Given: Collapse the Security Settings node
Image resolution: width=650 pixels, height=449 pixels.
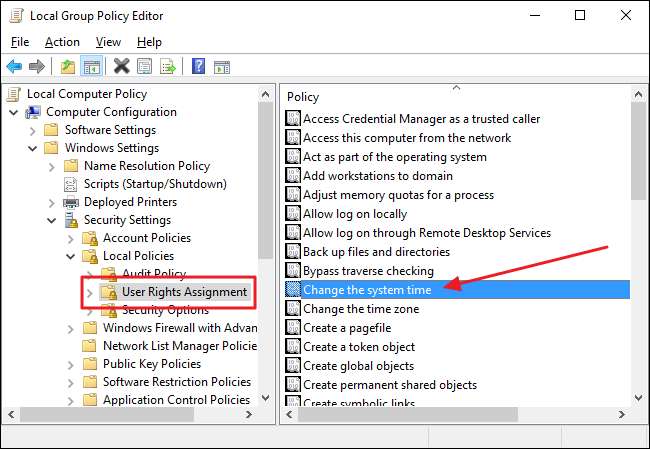Looking at the screenshot, I should click(52, 221).
